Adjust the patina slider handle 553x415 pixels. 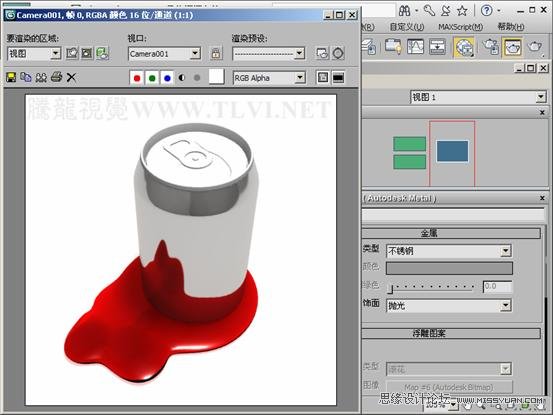pos(390,289)
